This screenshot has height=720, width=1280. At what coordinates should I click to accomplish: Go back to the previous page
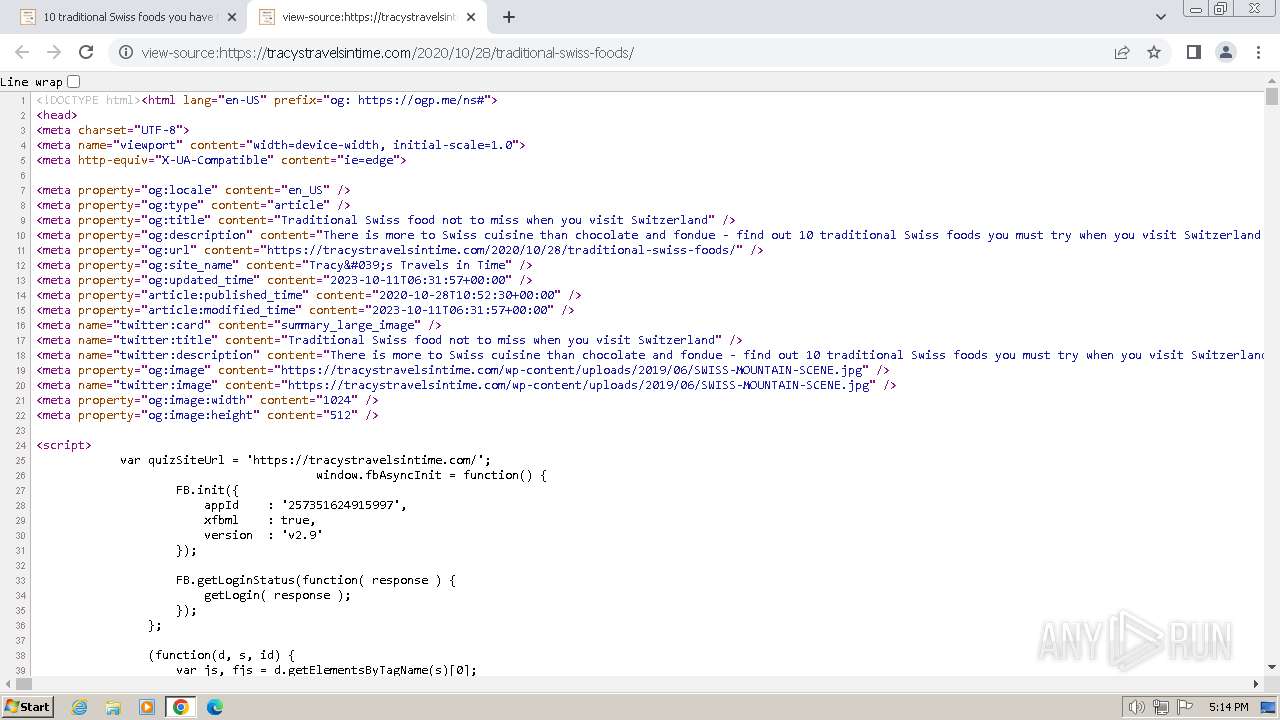22,52
